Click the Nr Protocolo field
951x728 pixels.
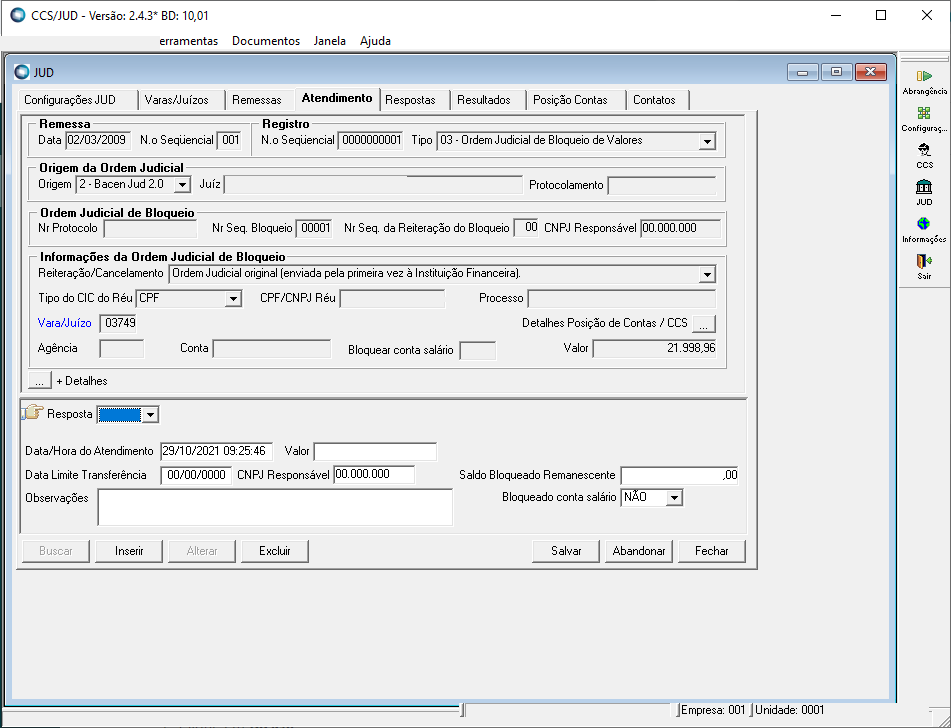(150, 229)
